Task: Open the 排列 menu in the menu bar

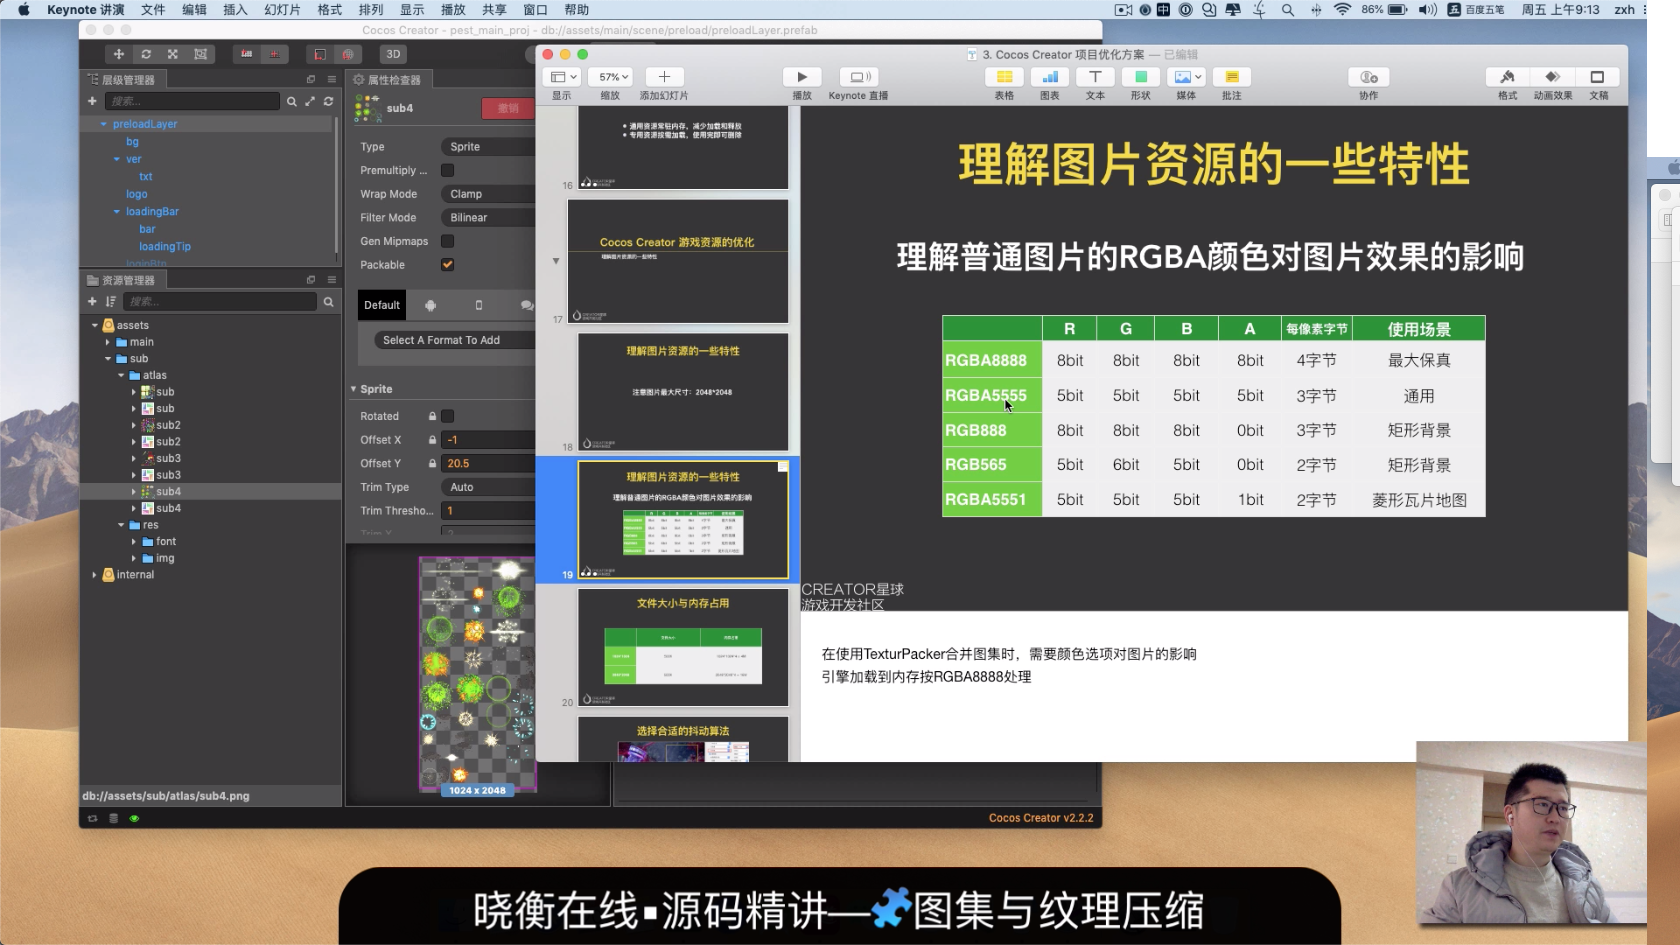Action: pyautogui.click(x=371, y=10)
